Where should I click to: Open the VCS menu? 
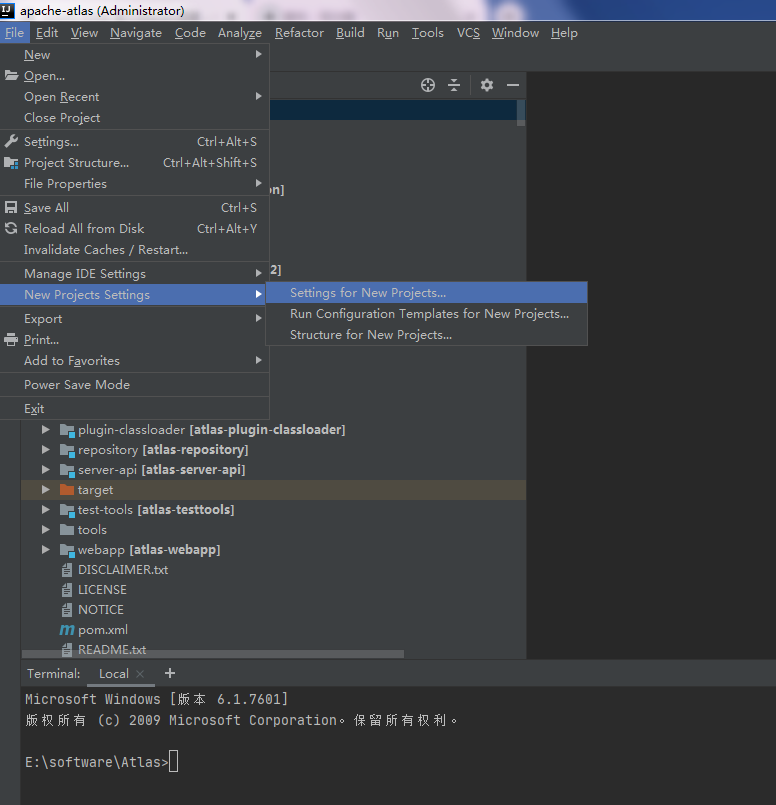click(468, 33)
